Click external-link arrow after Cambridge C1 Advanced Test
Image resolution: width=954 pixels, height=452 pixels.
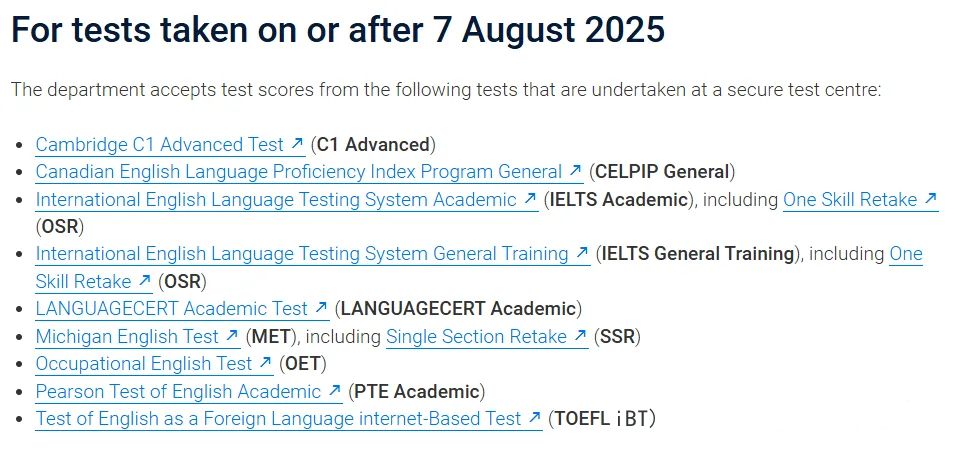point(297,145)
